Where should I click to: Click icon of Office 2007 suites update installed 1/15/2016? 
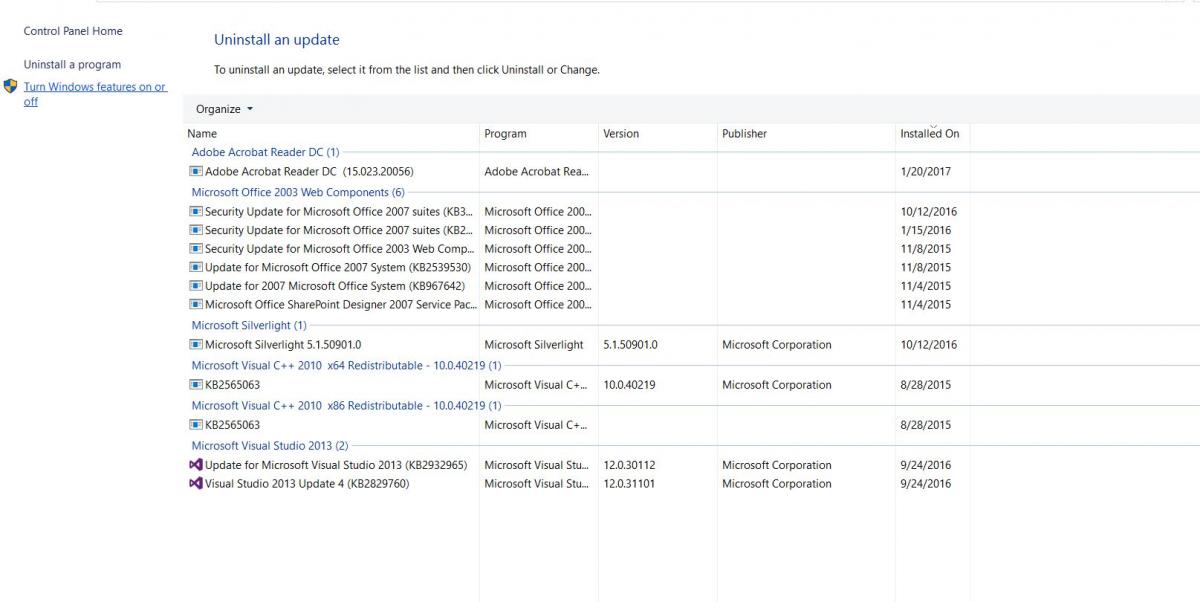point(196,230)
